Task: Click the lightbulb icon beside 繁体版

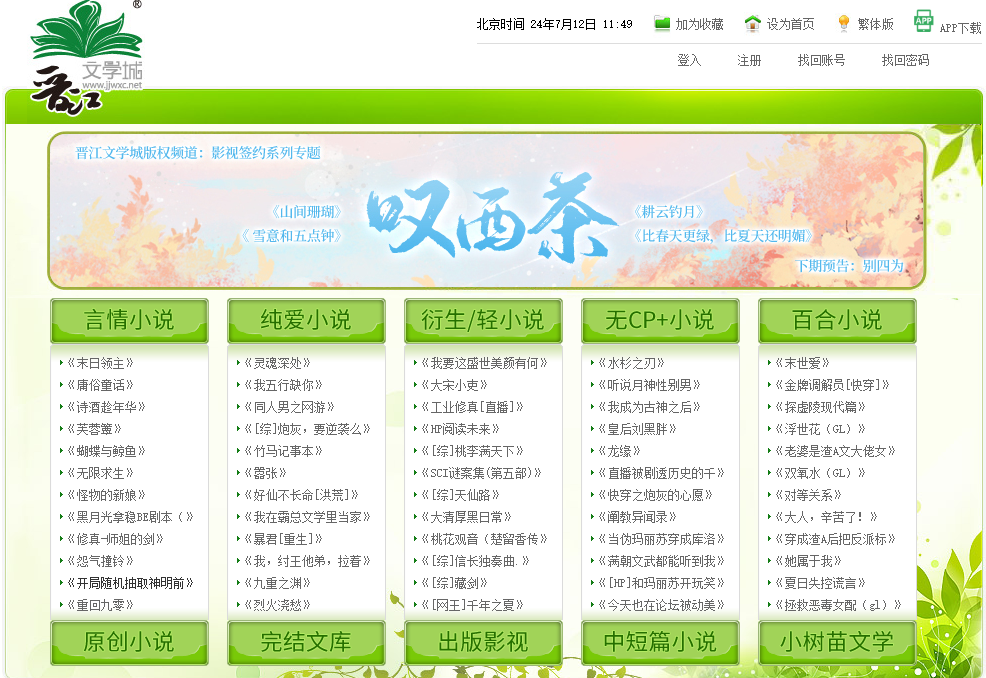Action: [844, 24]
